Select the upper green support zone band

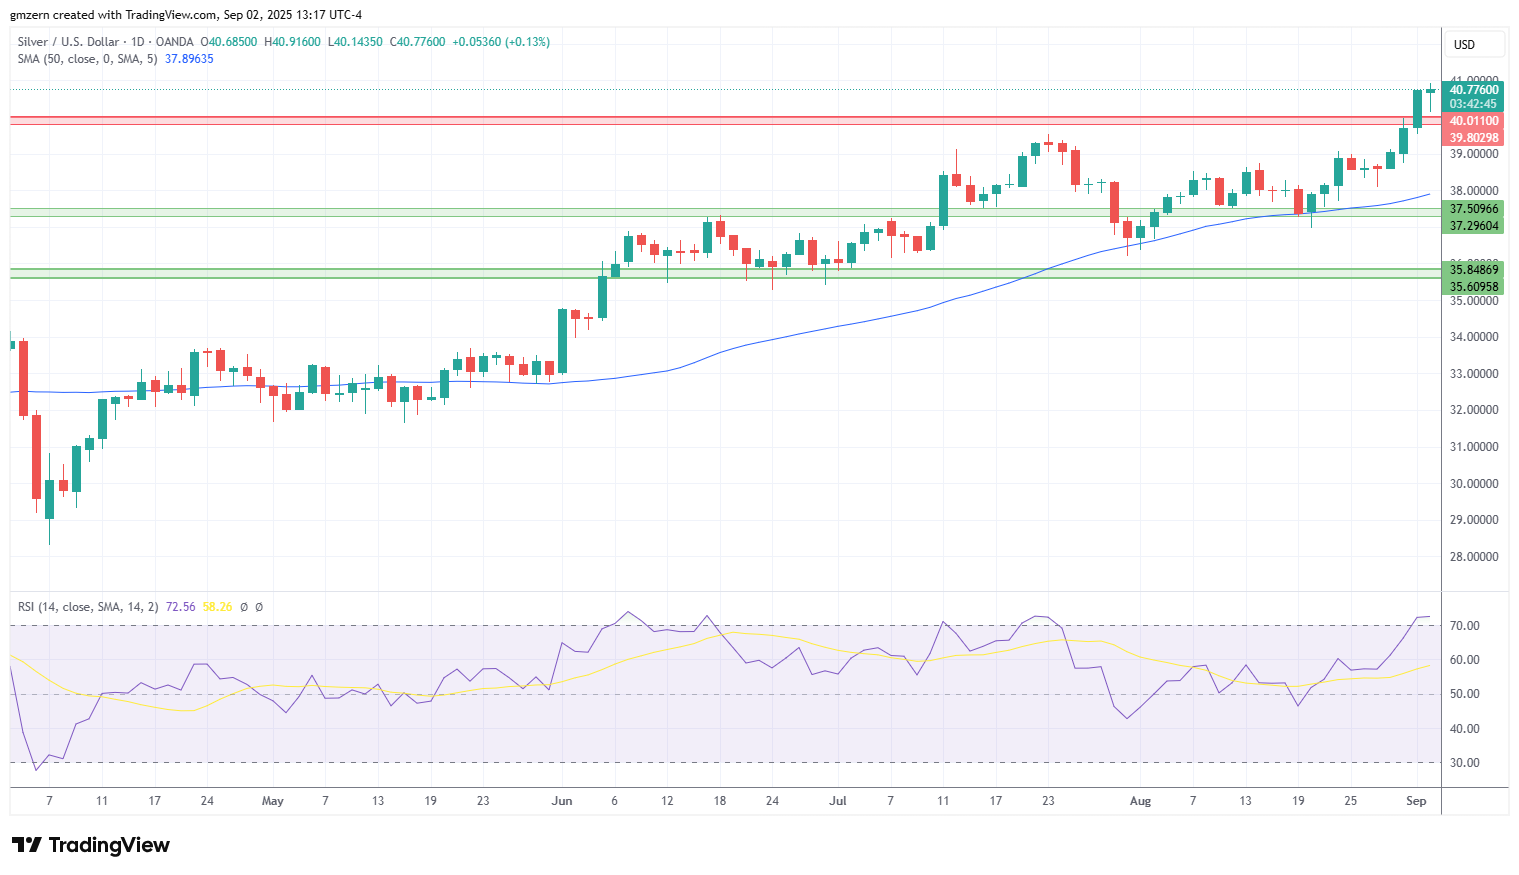[x=725, y=212]
